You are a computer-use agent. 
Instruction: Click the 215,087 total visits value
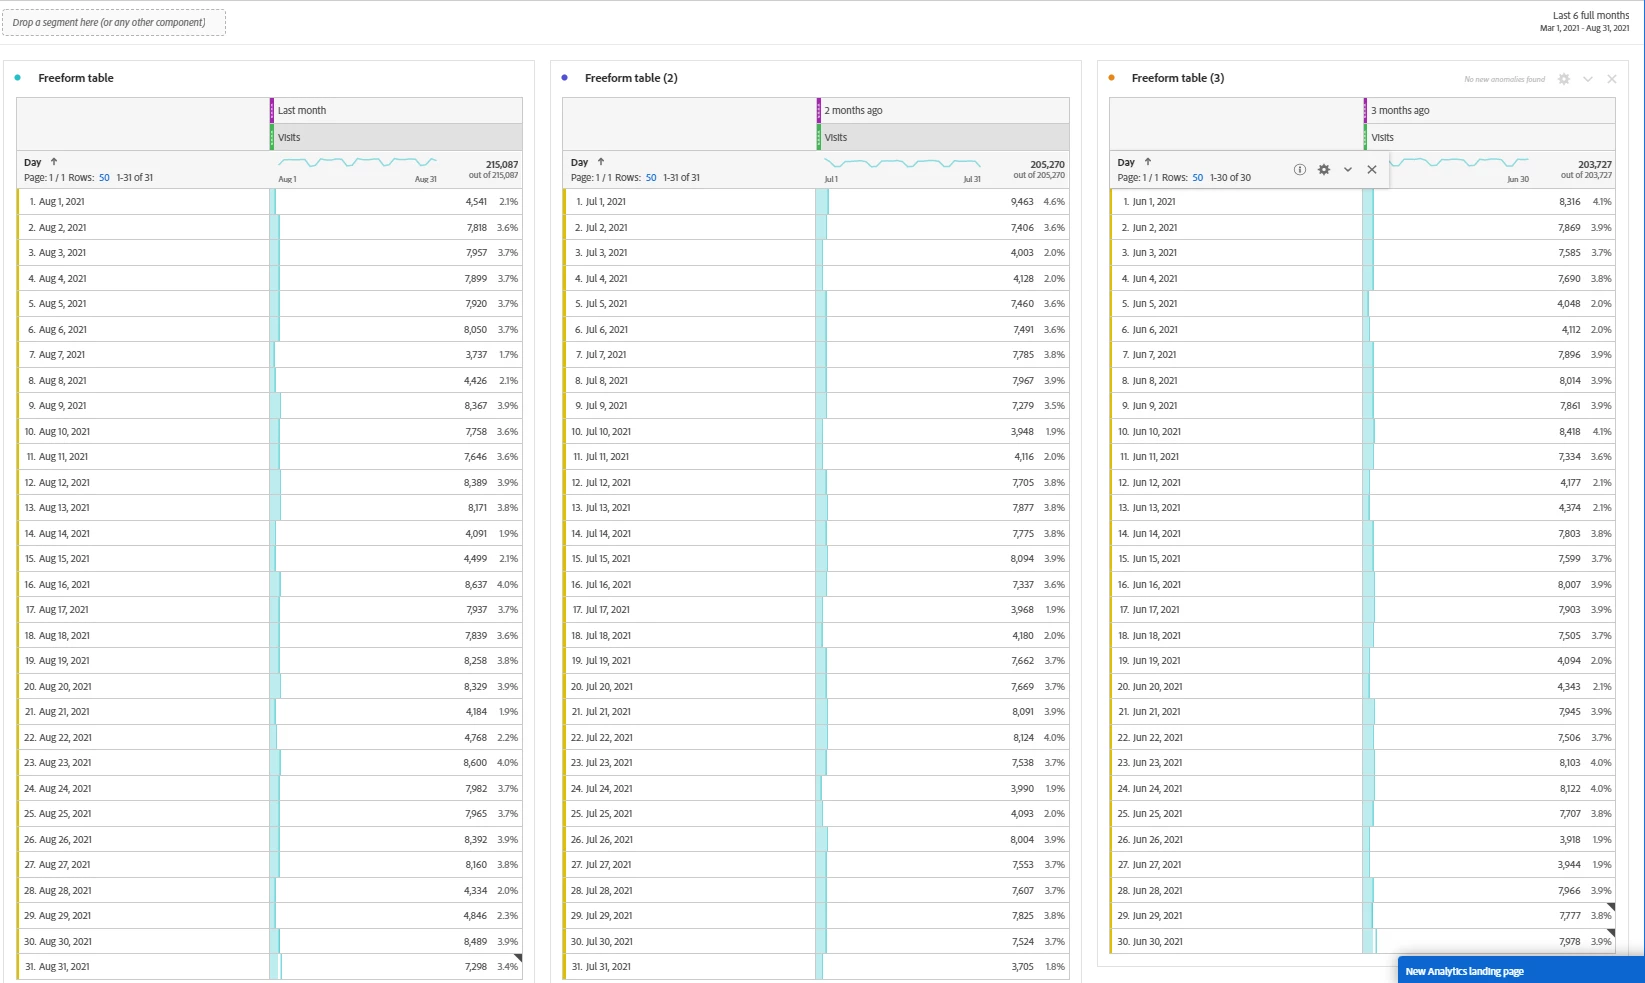(x=502, y=165)
